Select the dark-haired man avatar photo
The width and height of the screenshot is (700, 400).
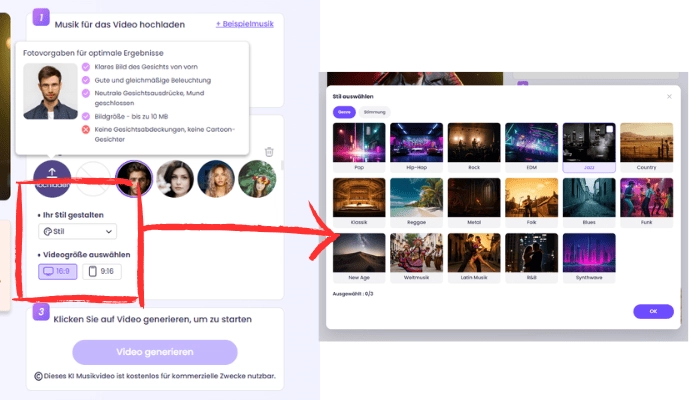pyautogui.click(x=133, y=179)
